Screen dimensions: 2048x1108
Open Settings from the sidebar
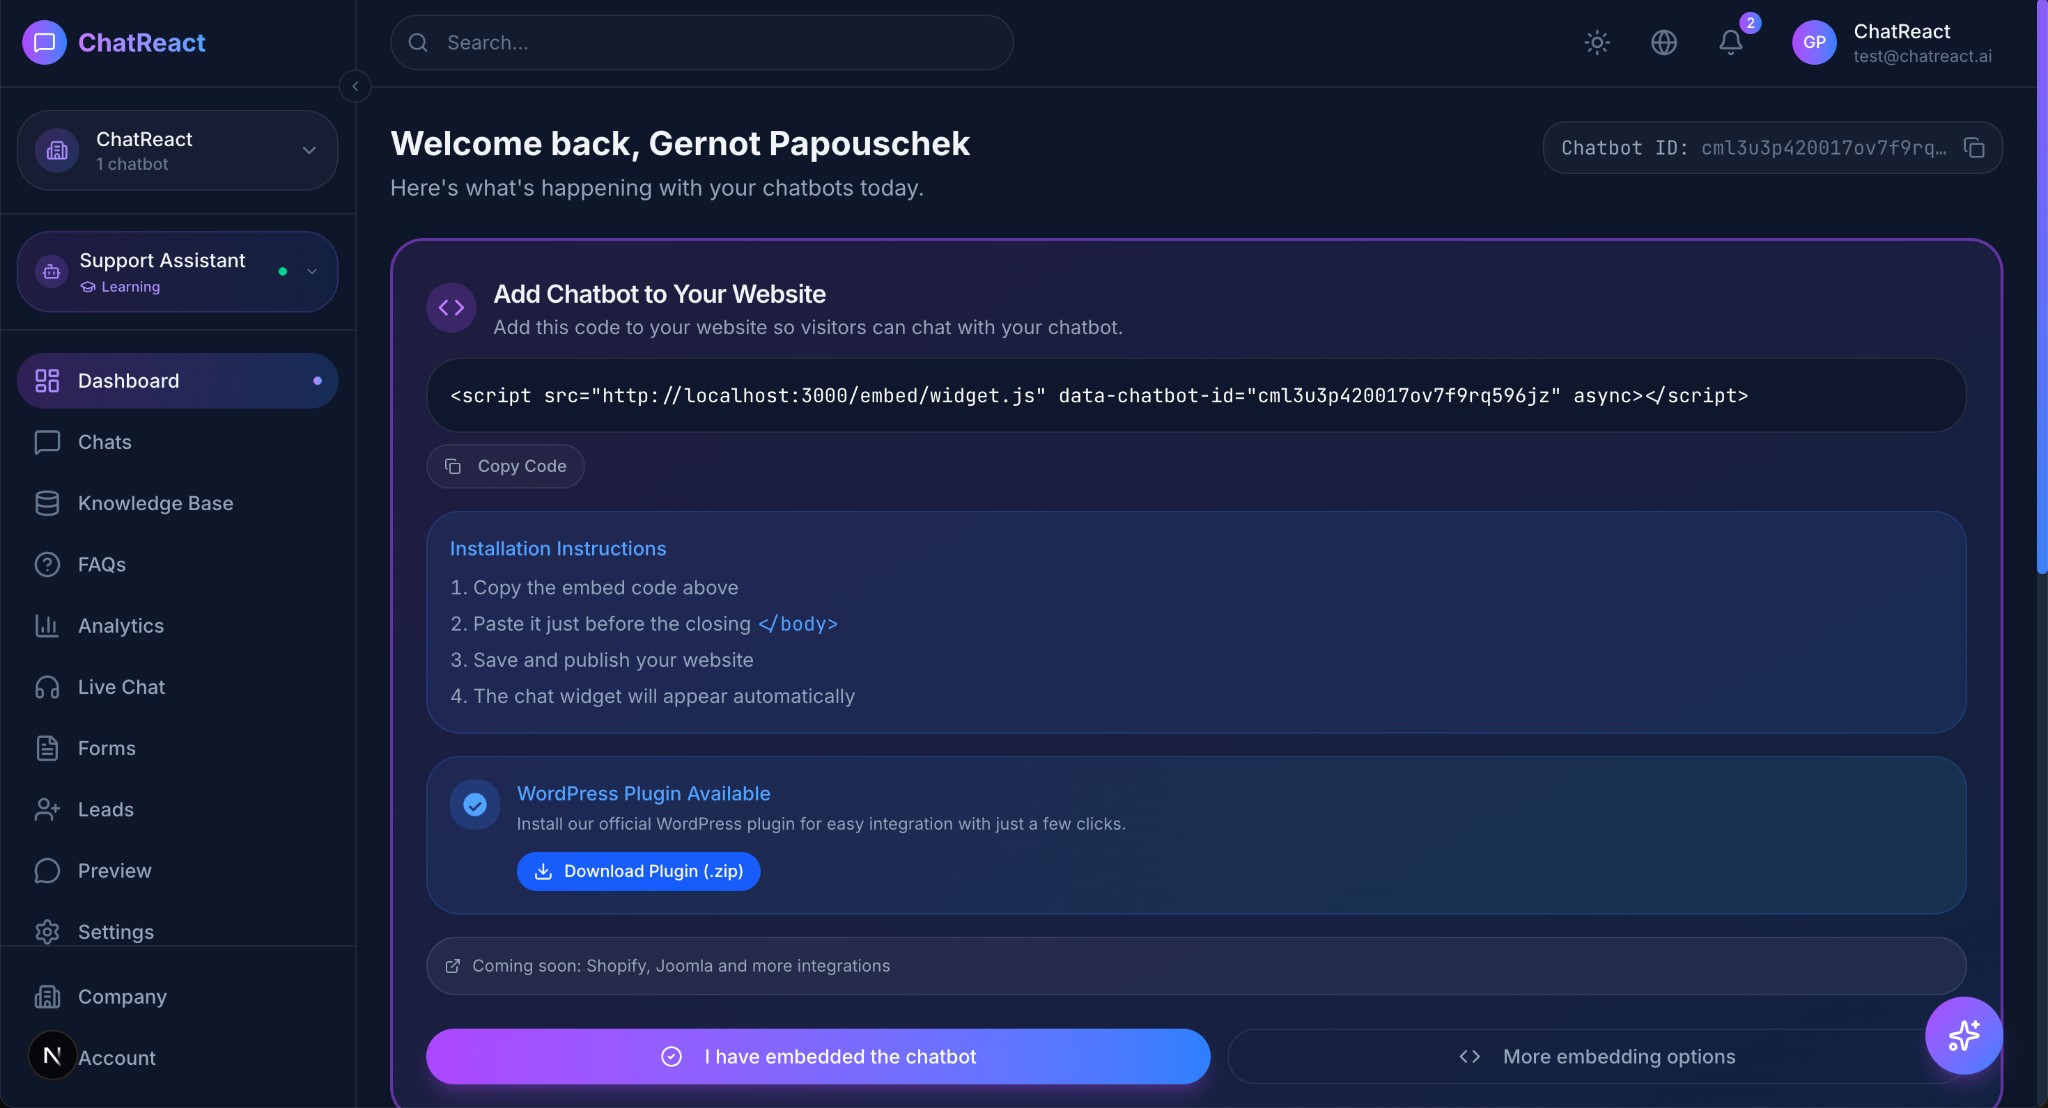tap(116, 931)
